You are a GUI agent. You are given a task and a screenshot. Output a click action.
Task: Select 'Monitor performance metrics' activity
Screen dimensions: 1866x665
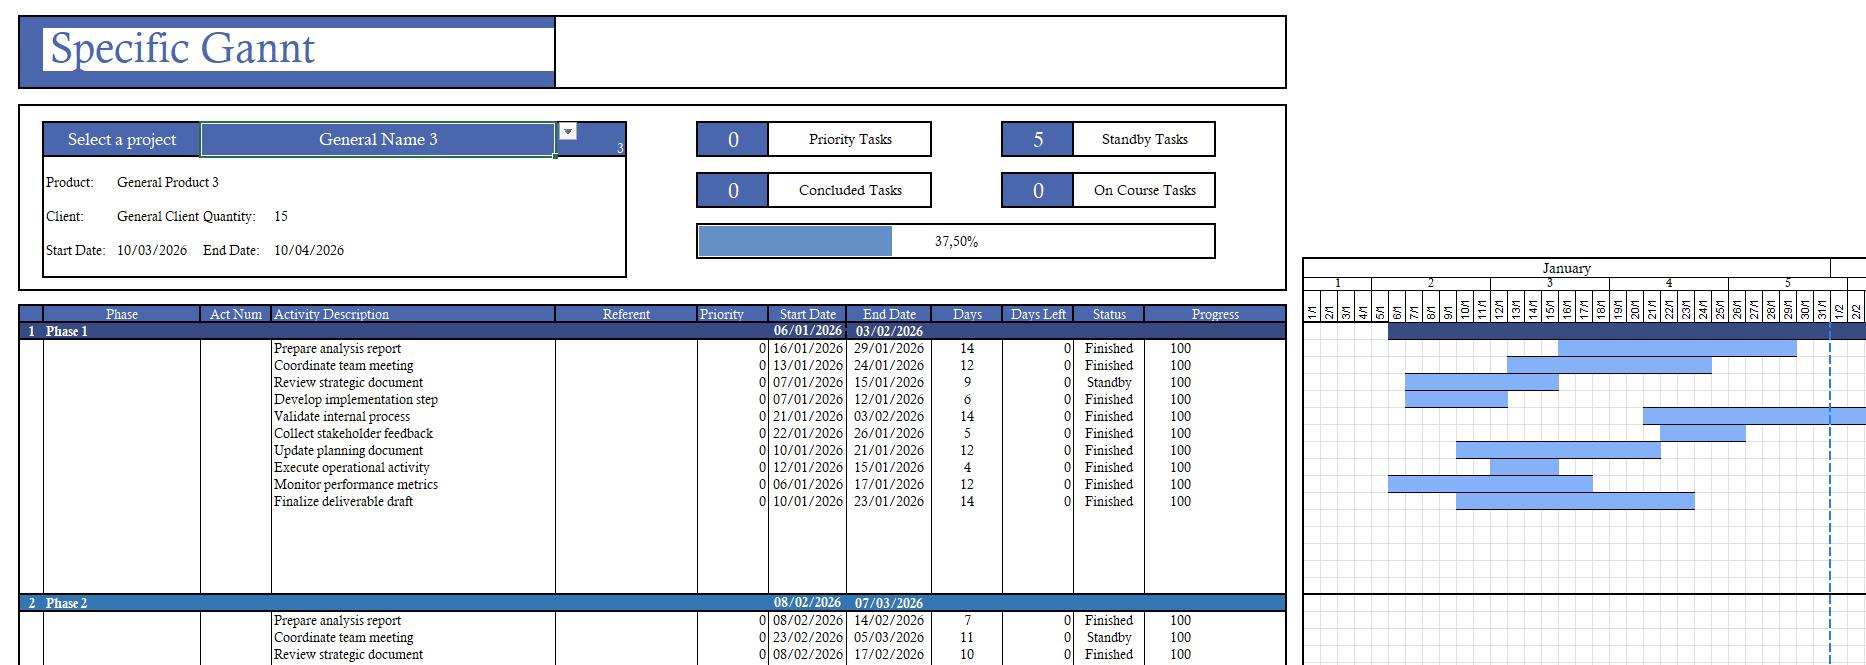tap(356, 484)
